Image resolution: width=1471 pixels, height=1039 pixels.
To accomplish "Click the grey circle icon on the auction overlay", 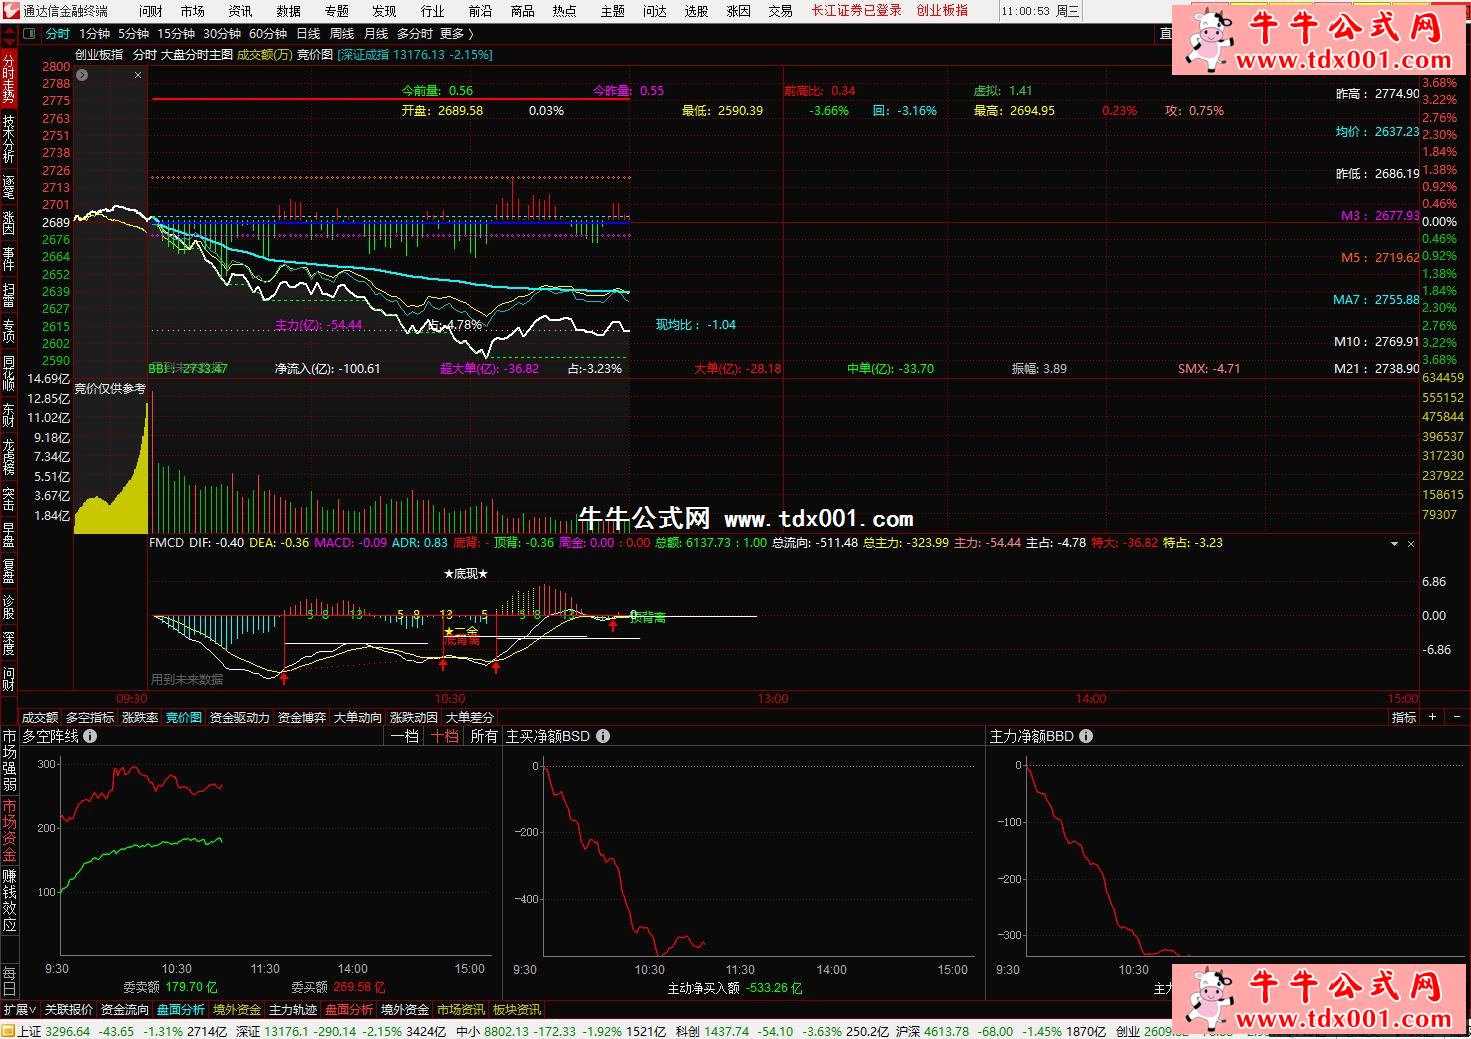I will coord(82,75).
